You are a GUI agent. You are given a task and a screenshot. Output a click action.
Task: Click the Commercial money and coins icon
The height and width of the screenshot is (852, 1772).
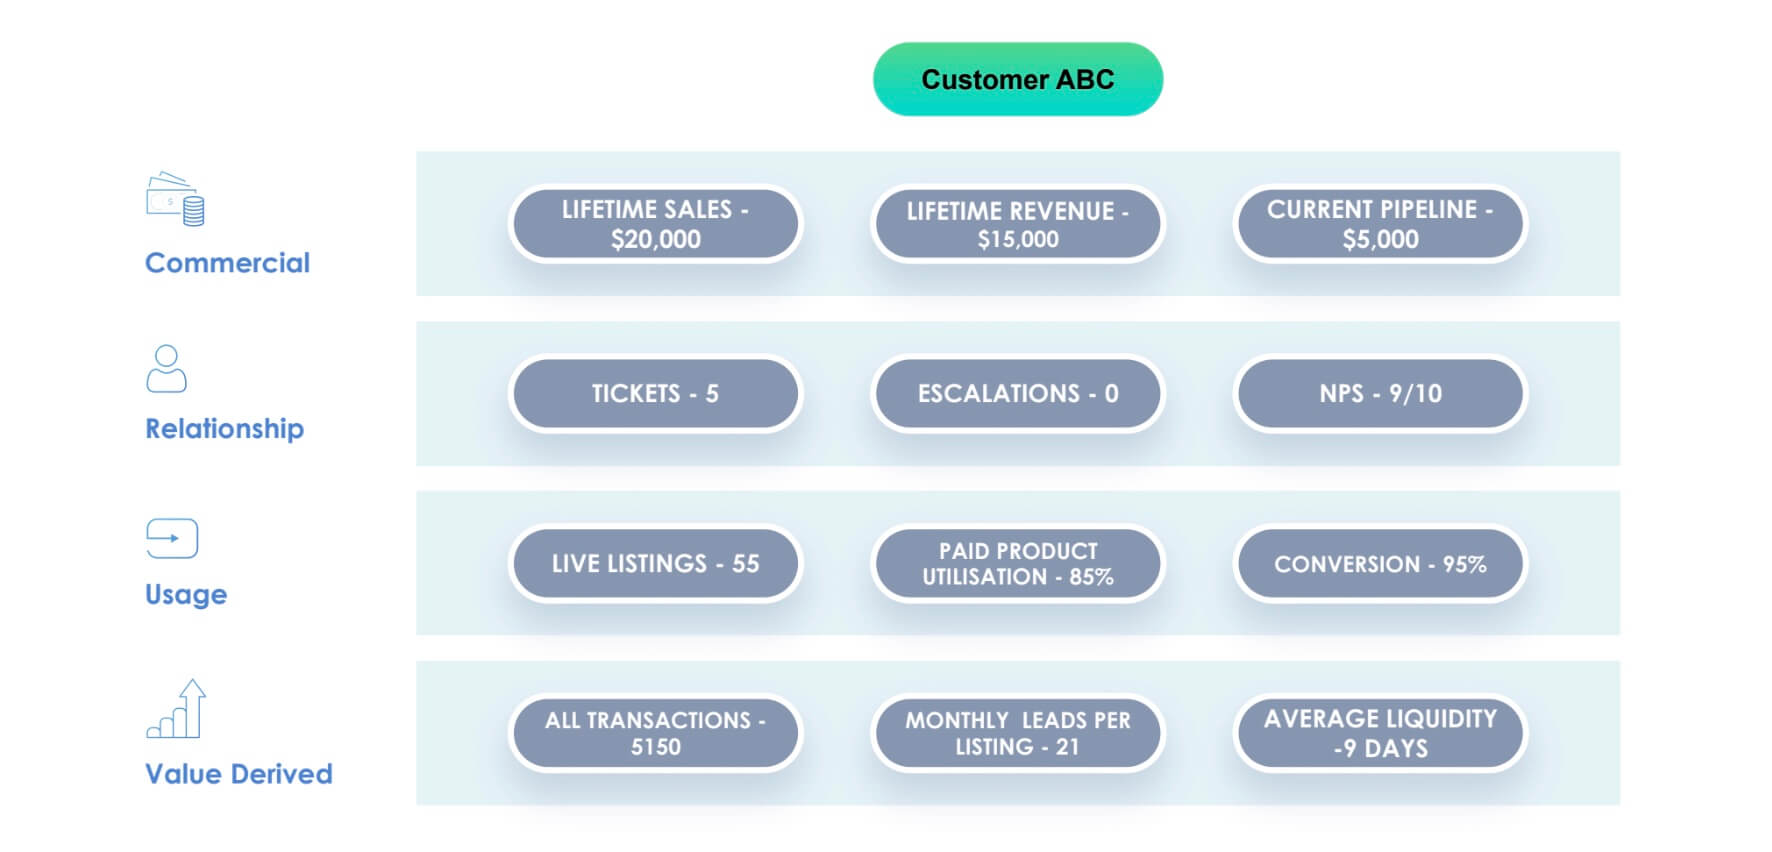tap(175, 199)
